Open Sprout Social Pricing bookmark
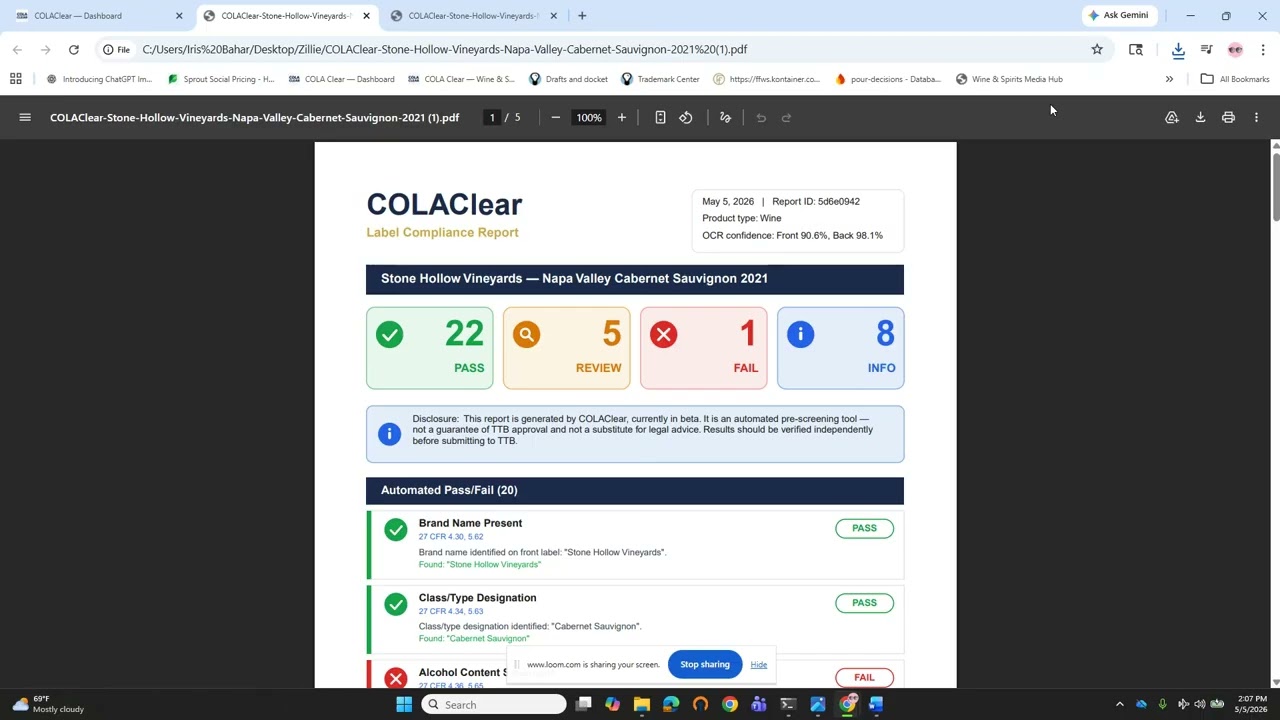 coord(221,79)
